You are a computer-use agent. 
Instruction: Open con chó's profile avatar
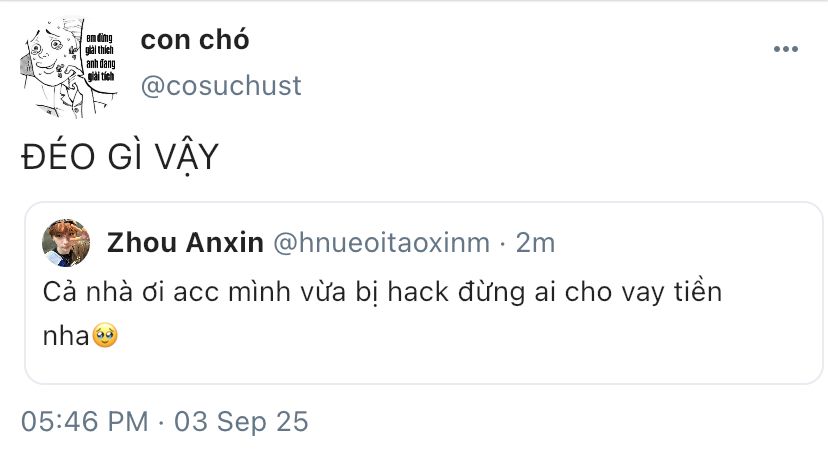pyautogui.click(x=69, y=67)
